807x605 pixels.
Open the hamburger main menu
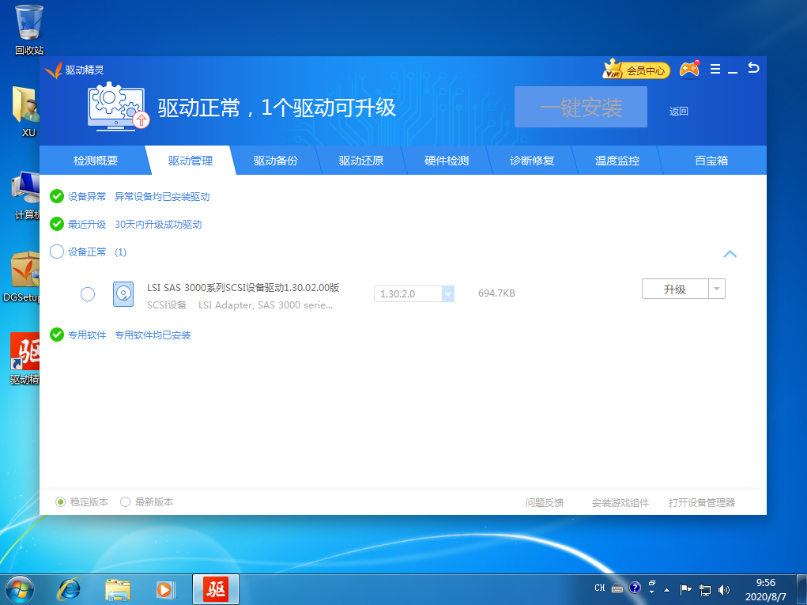pos(714,68)
